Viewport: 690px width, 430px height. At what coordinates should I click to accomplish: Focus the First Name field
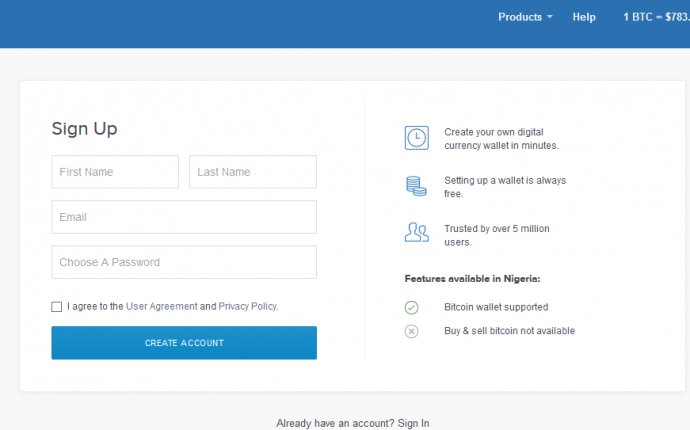click(x=115, y=172)
